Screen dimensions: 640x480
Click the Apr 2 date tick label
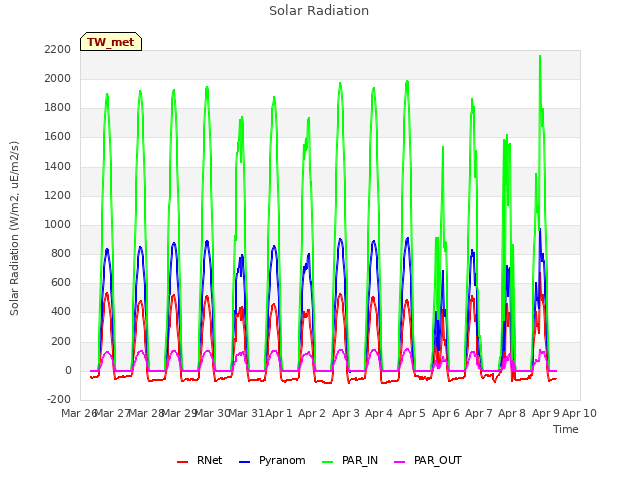coord(312,413)
